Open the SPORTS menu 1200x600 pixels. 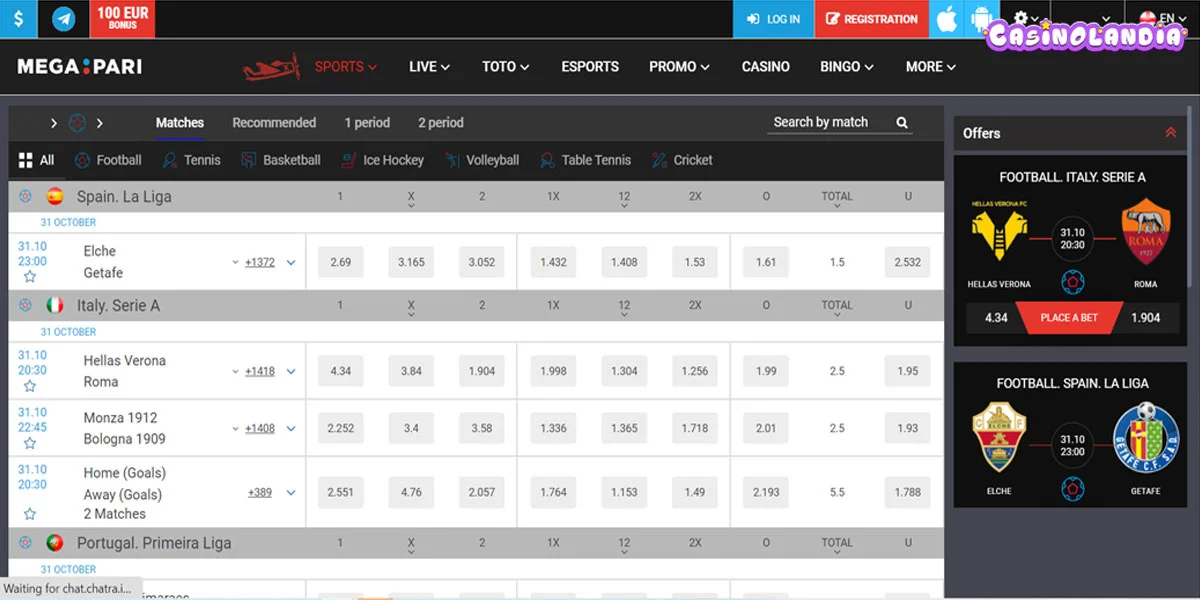[x=346, y=67]
